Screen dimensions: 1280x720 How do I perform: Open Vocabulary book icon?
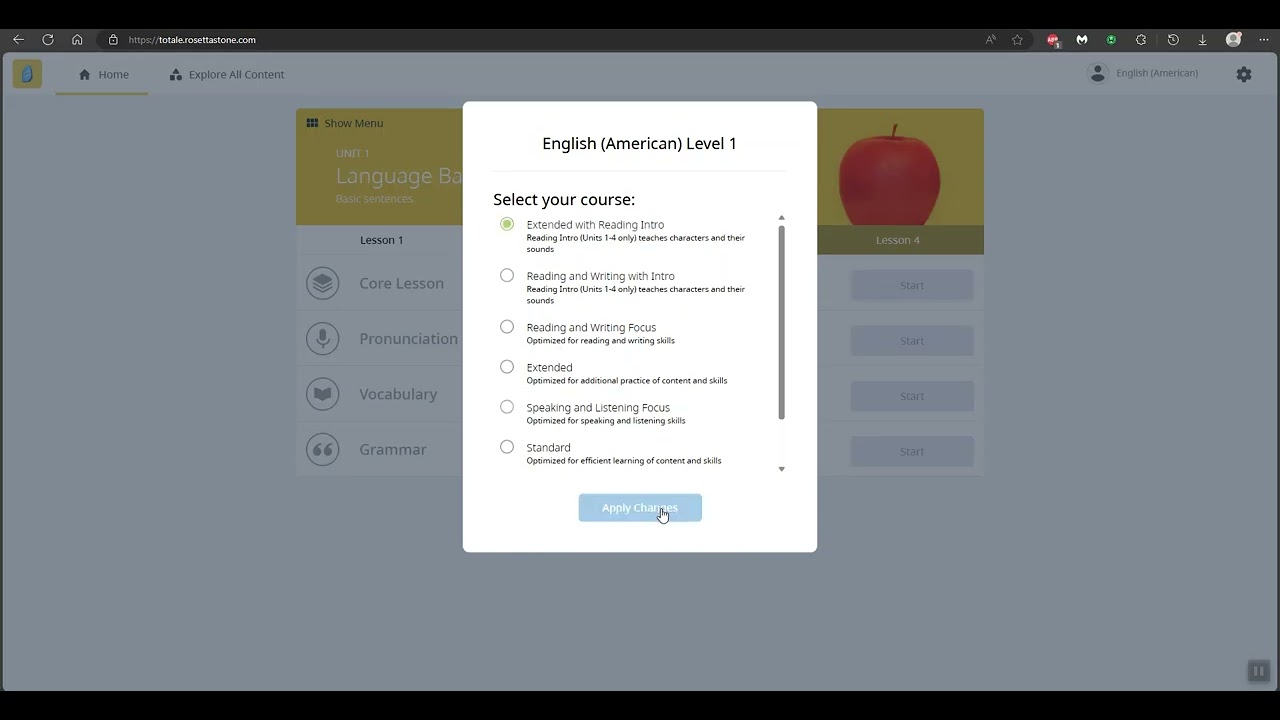click(x=322, y=394)
